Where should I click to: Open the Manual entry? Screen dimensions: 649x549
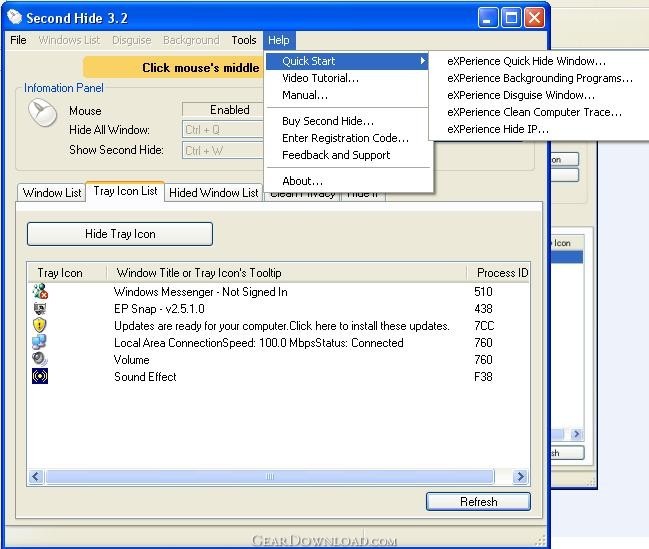tap(305, 95)
